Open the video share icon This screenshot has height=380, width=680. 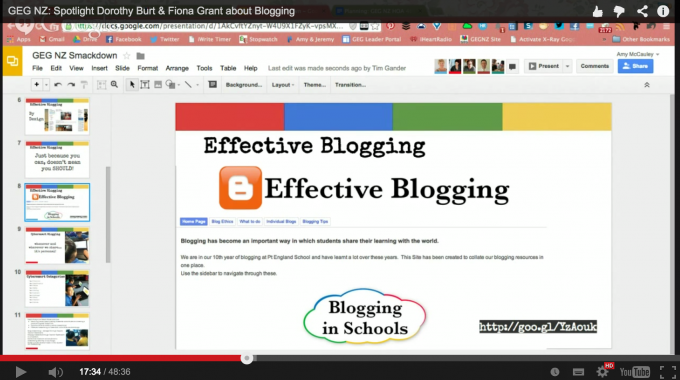click(x=642, y=11)
